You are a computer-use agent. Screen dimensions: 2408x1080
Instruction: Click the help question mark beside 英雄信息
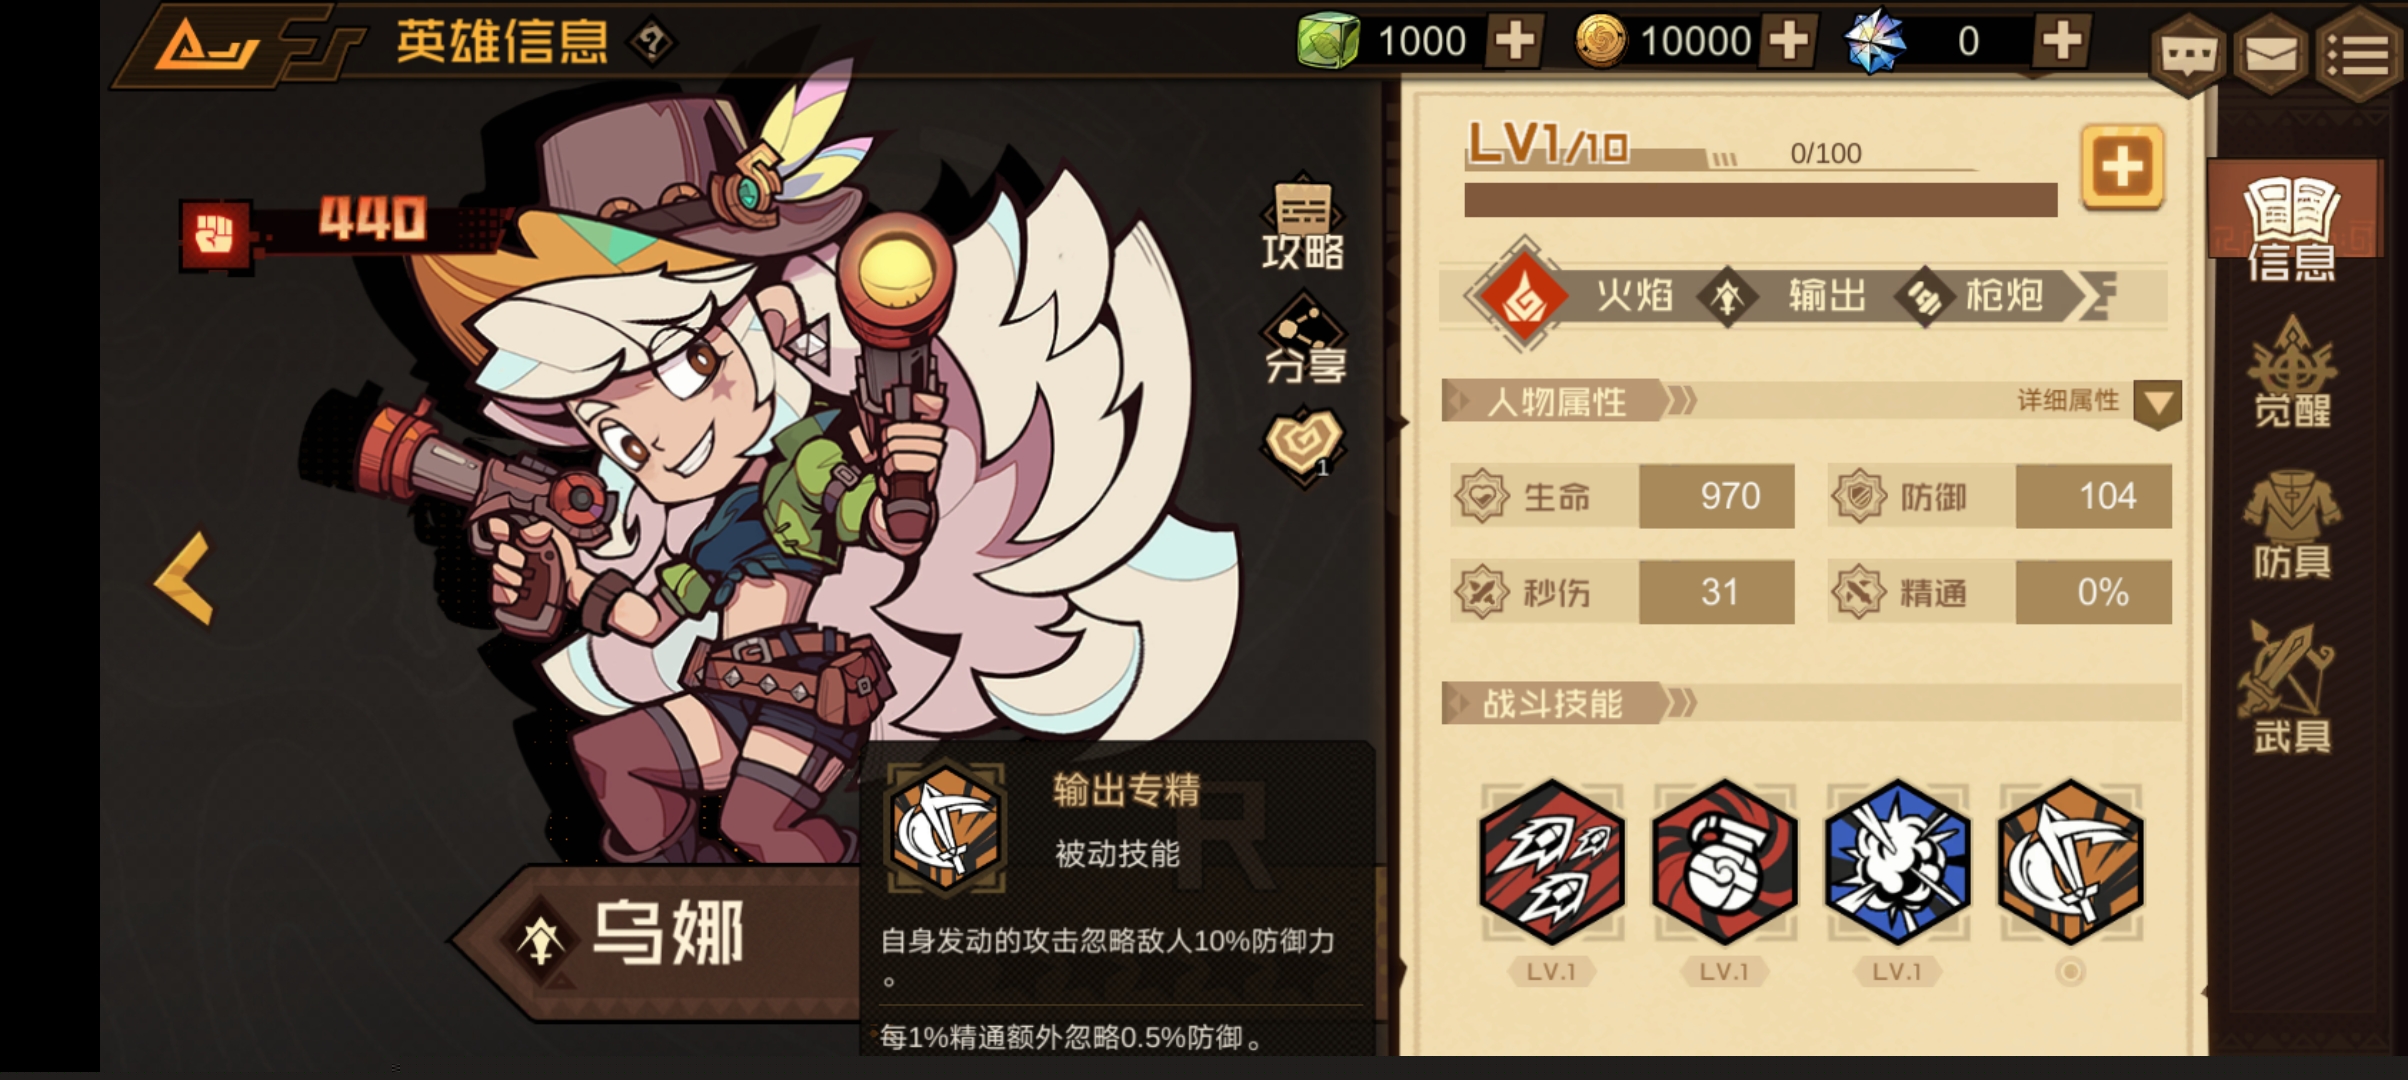(652, 42)
